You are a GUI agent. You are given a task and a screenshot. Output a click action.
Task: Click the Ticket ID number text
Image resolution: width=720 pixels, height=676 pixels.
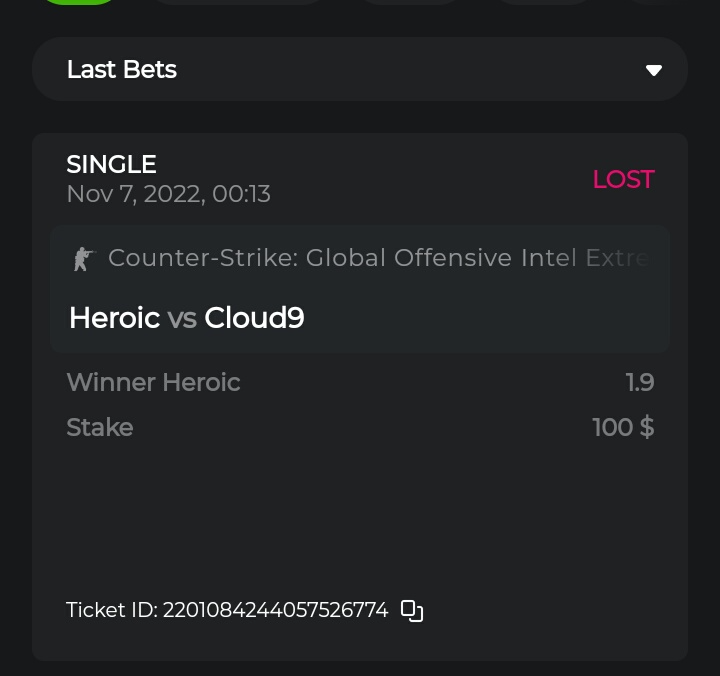(x=275, y=610)
